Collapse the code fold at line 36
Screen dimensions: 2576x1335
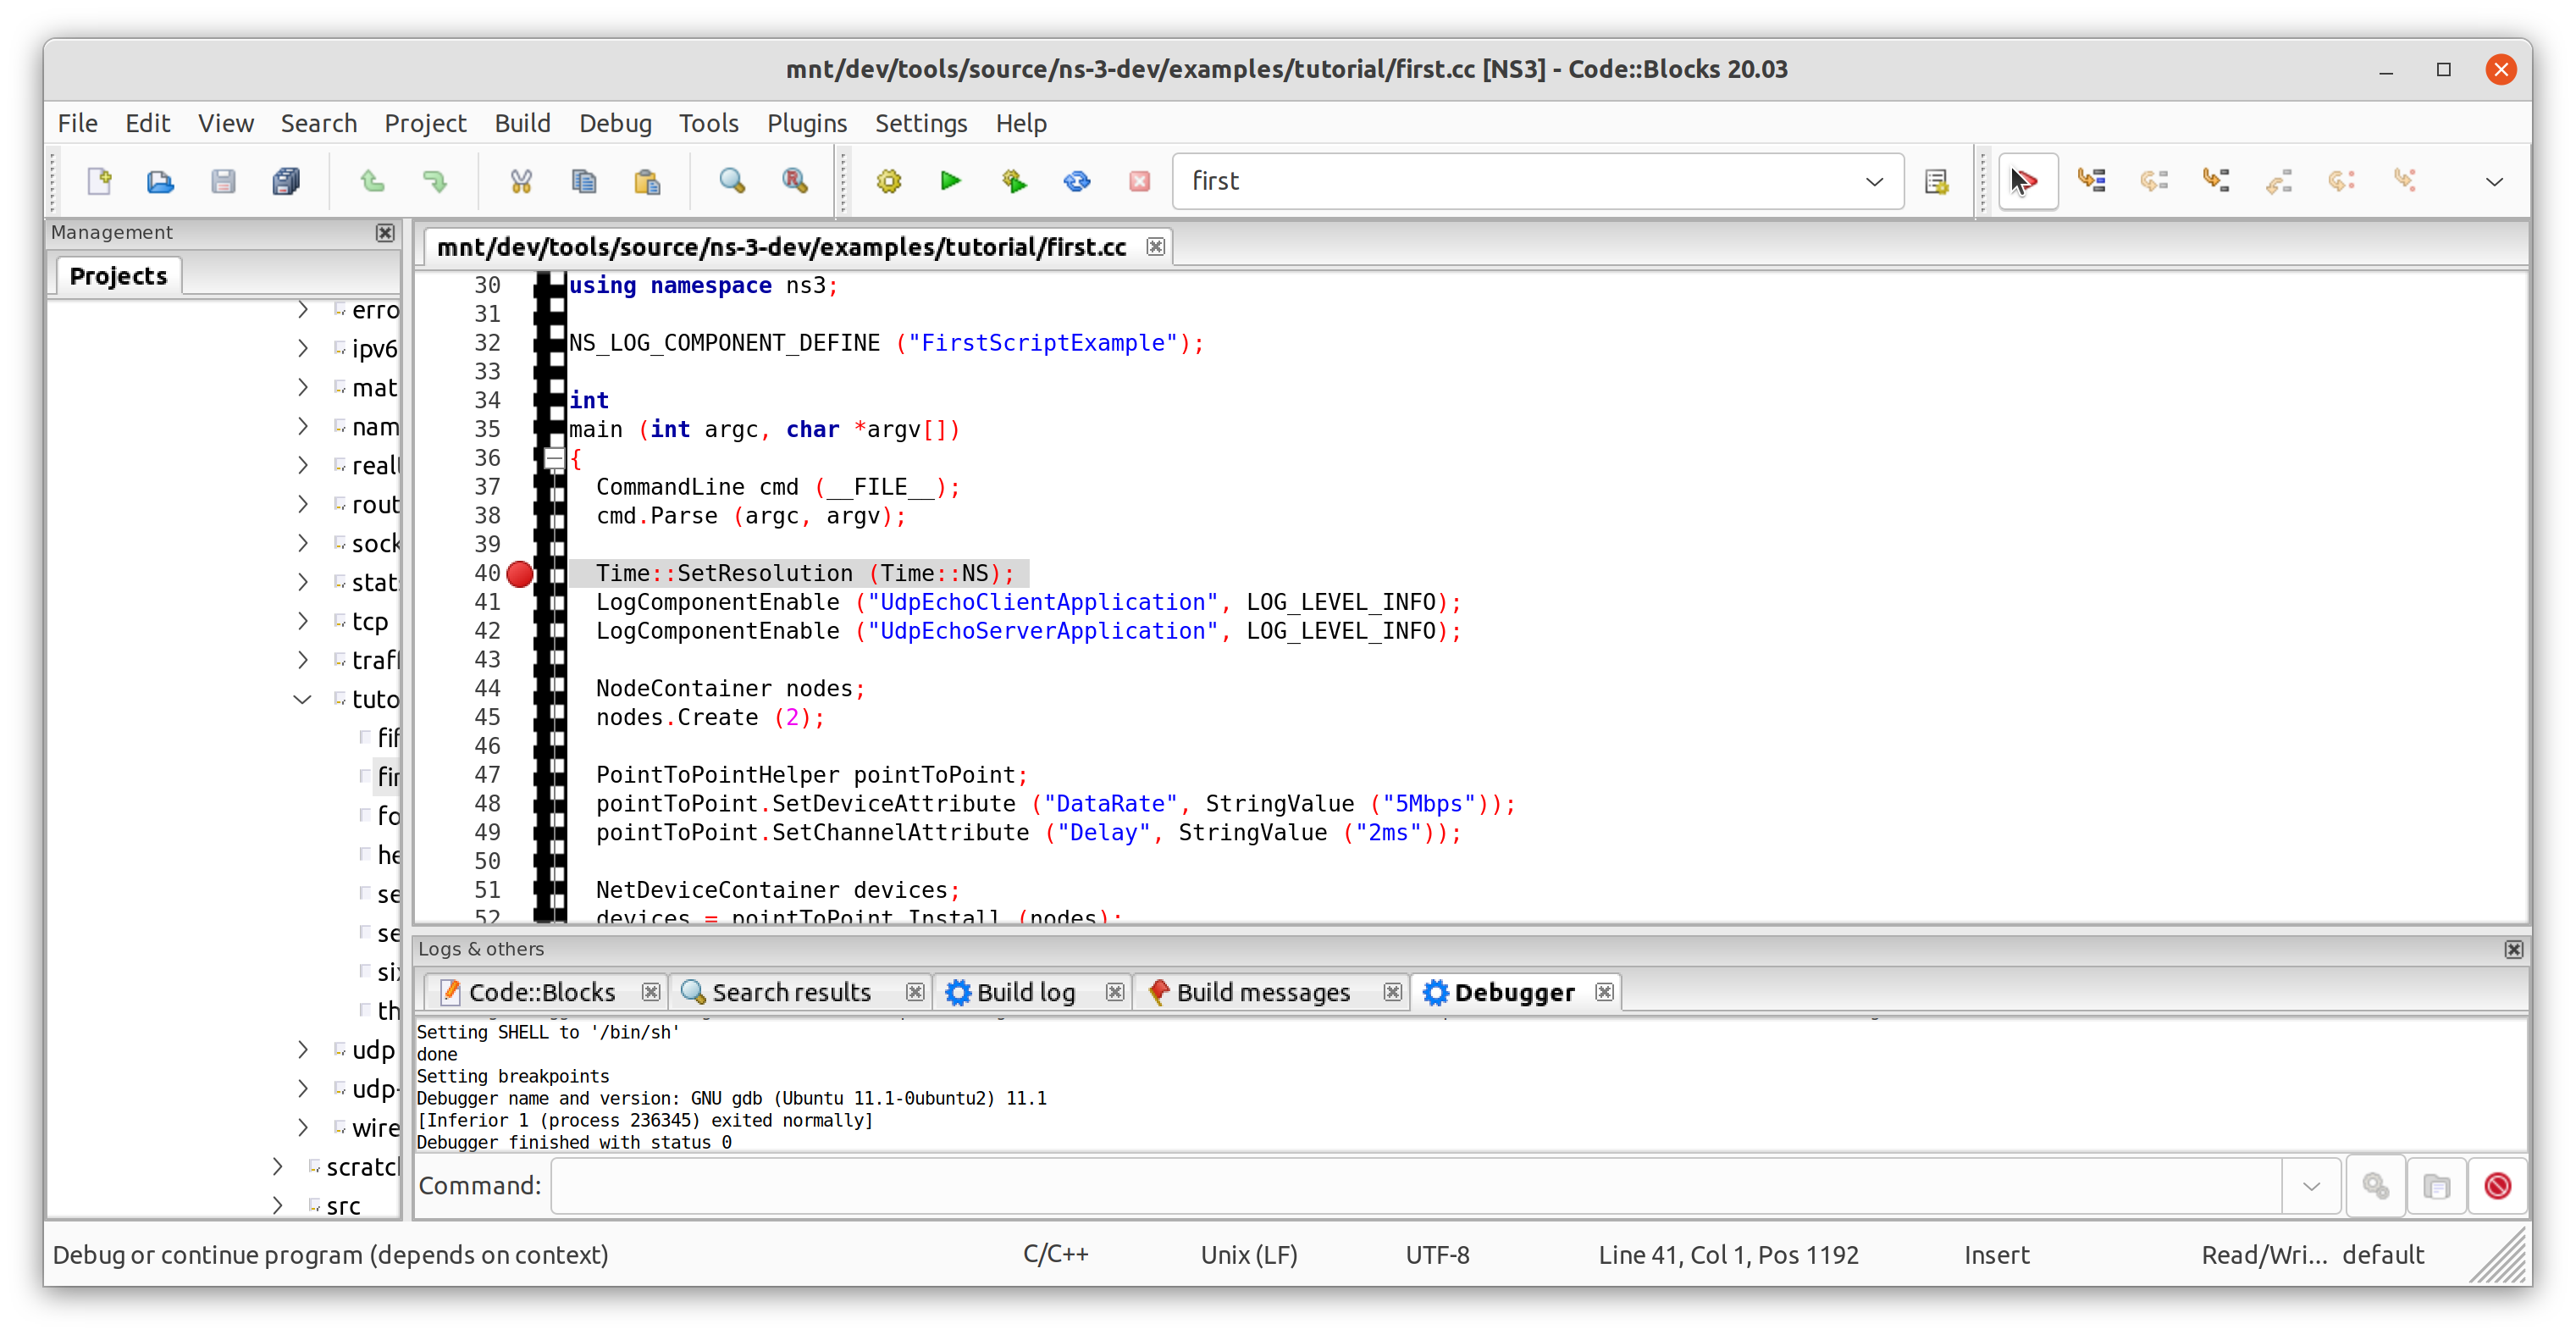[555, 458]
